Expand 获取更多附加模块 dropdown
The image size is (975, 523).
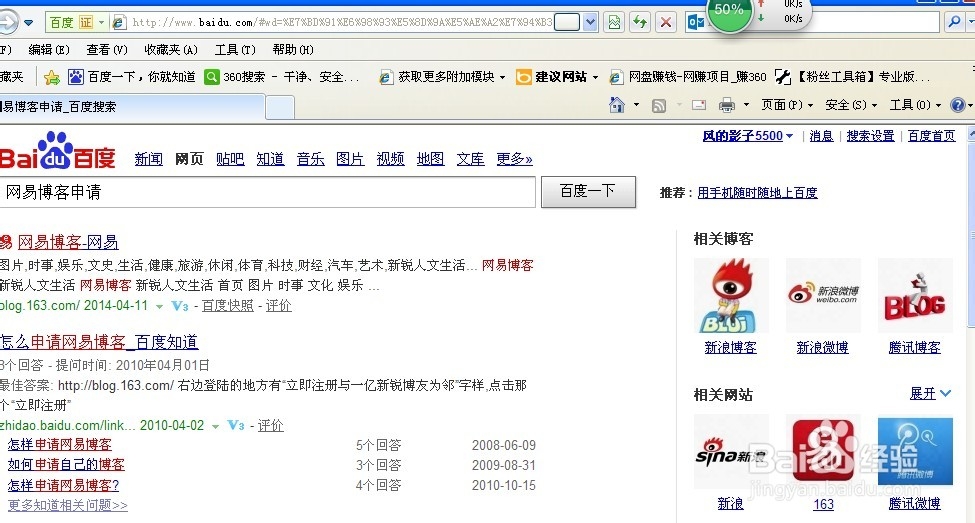(502, 78)
